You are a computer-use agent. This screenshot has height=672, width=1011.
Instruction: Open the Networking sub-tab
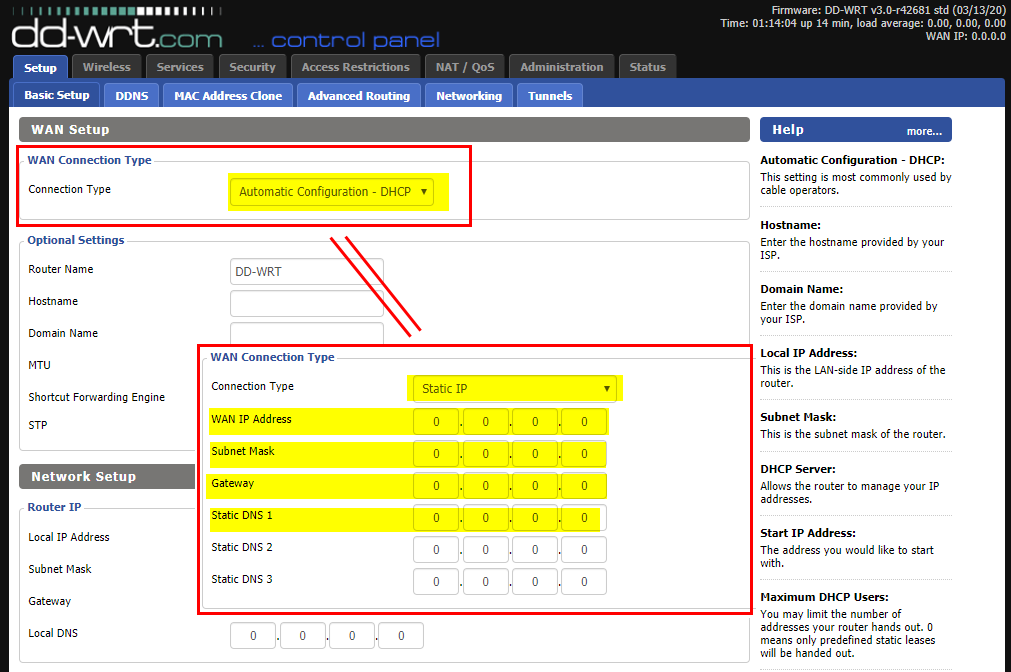(469, 95)
